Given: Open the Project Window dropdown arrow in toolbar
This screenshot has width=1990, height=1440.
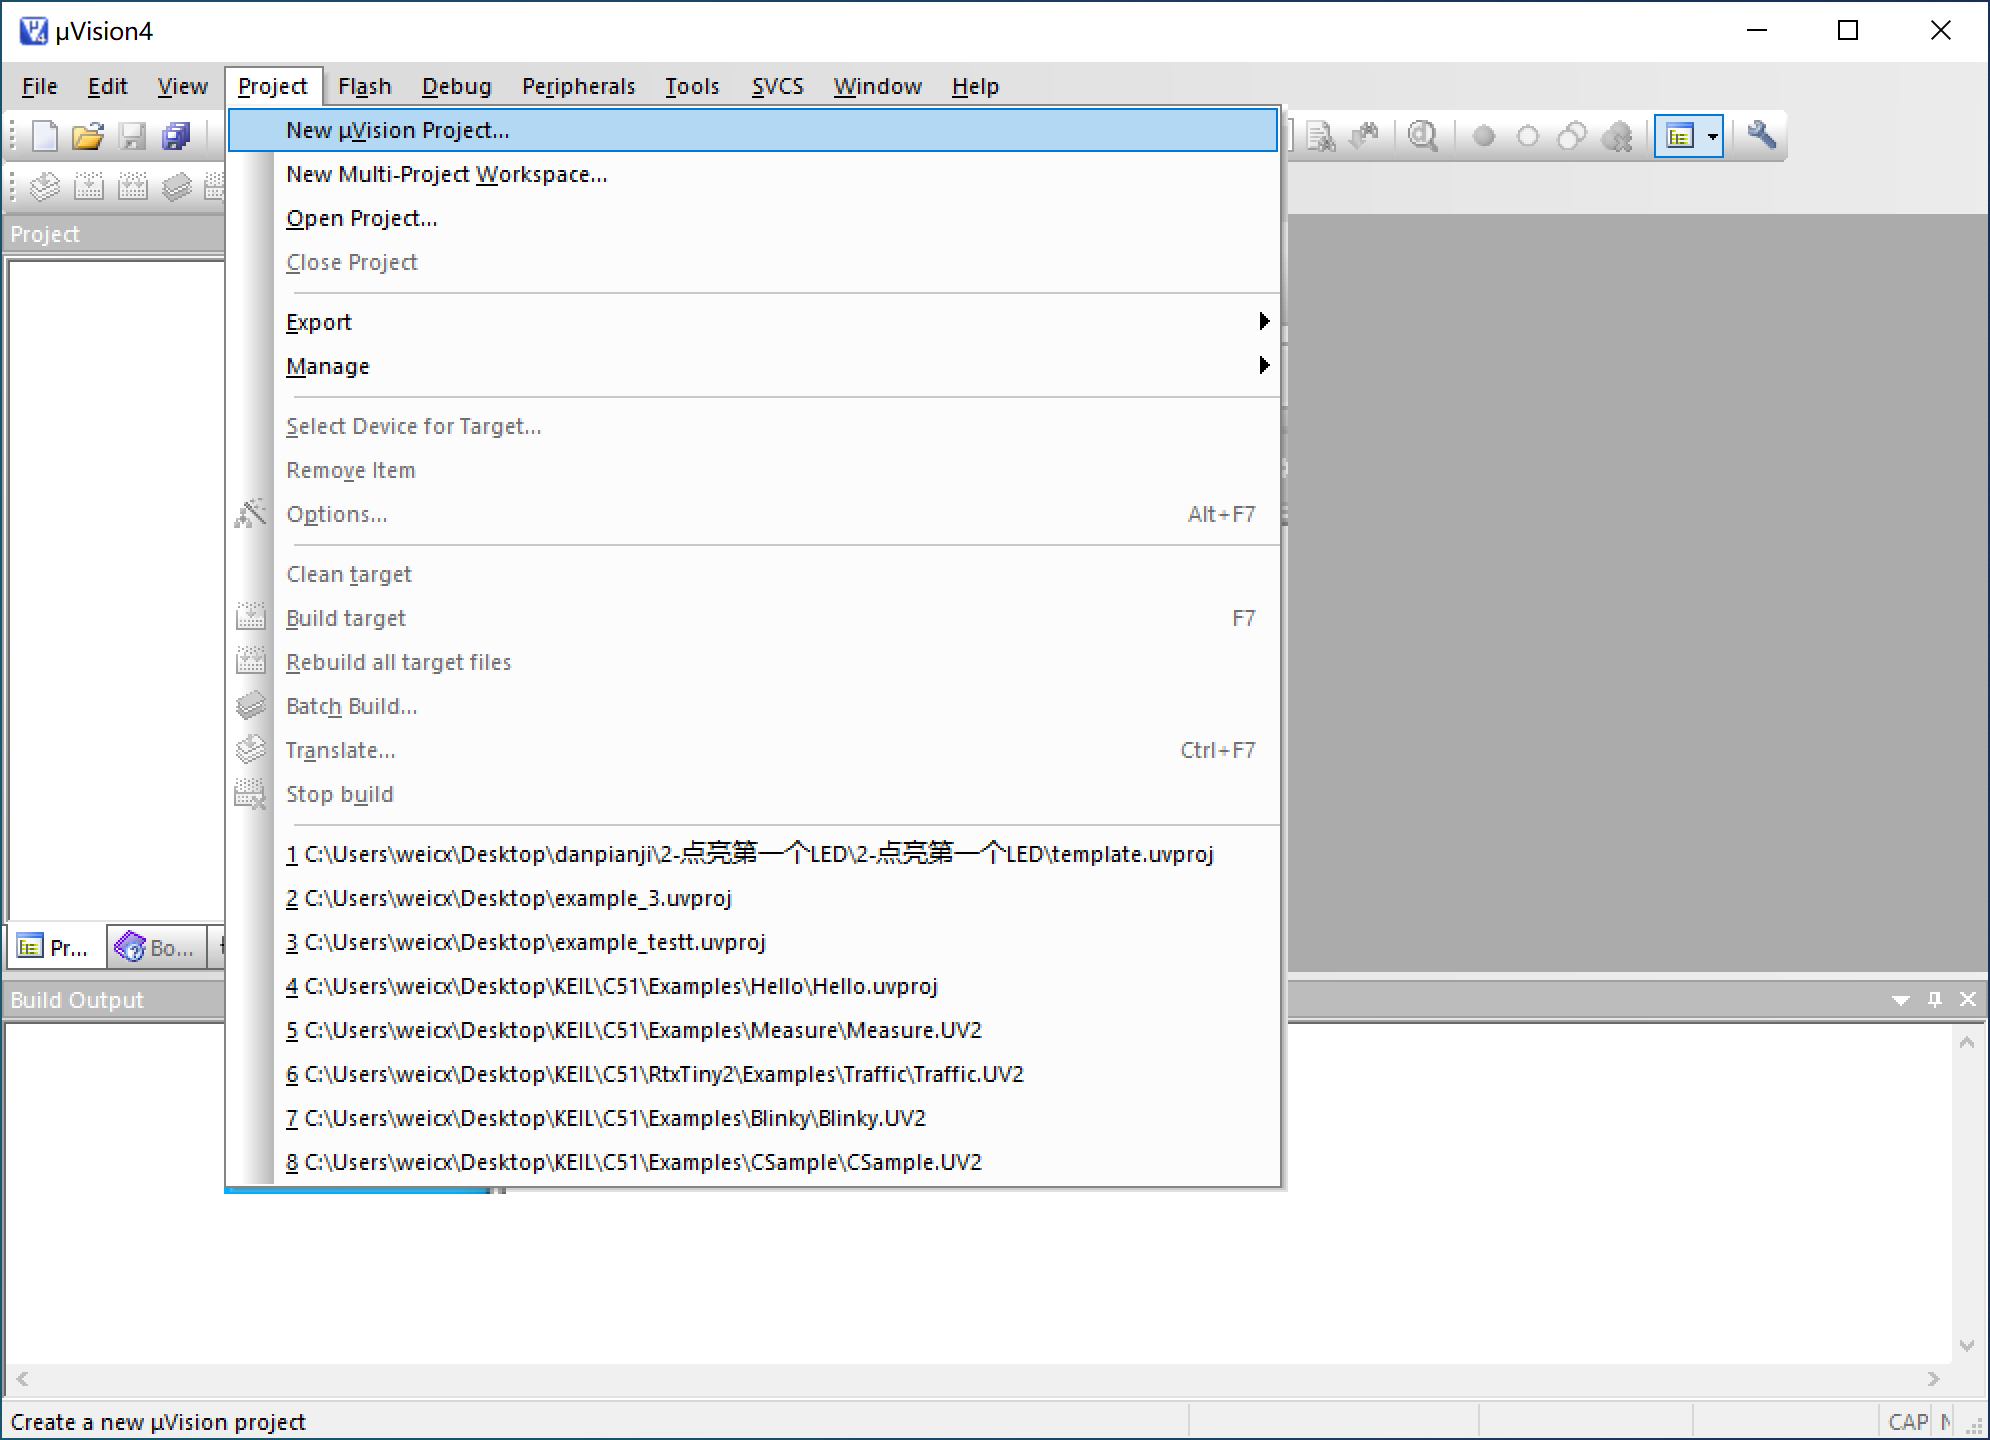Looking at the screenshot, I should tap(1713, 136).
